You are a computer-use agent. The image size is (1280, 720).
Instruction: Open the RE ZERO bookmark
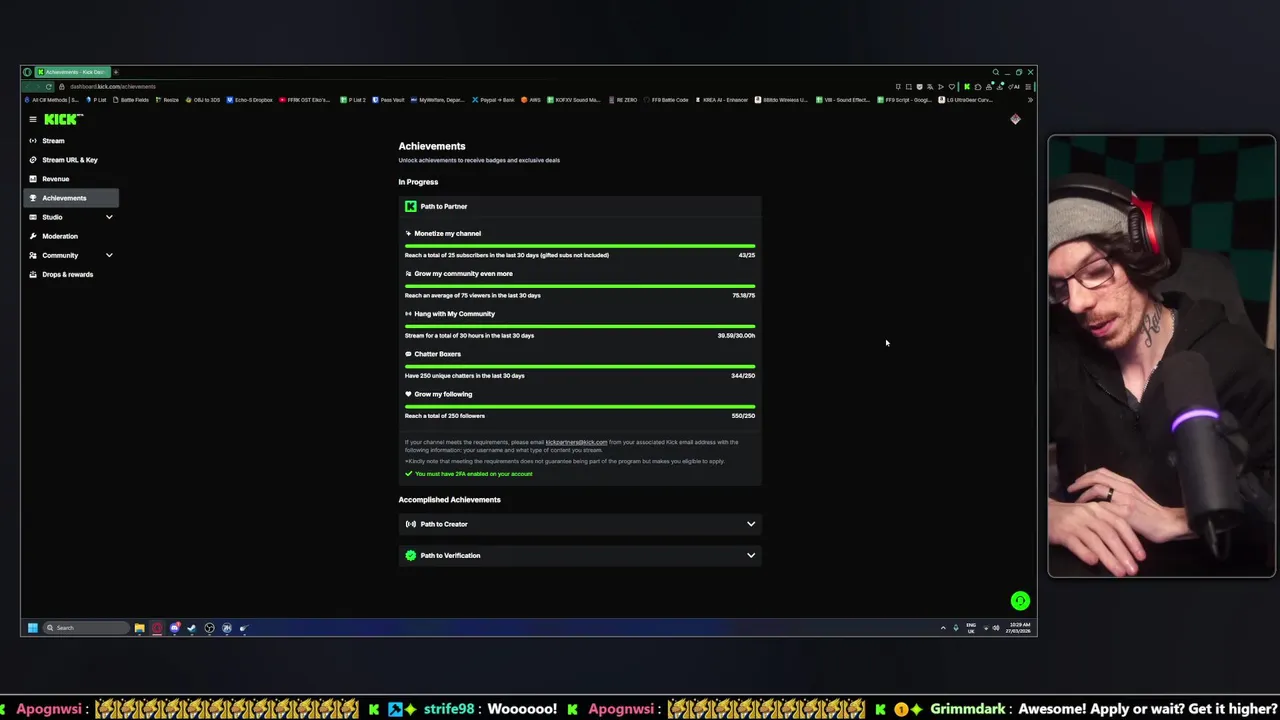coord(622,100)
